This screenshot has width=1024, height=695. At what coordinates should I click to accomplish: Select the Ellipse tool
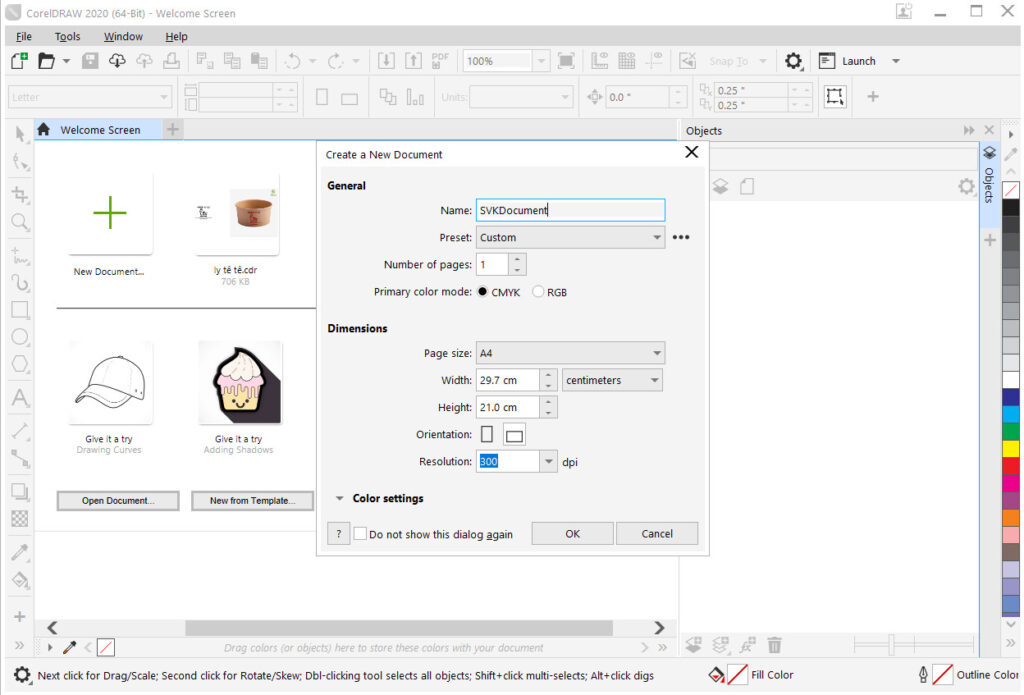20,337
